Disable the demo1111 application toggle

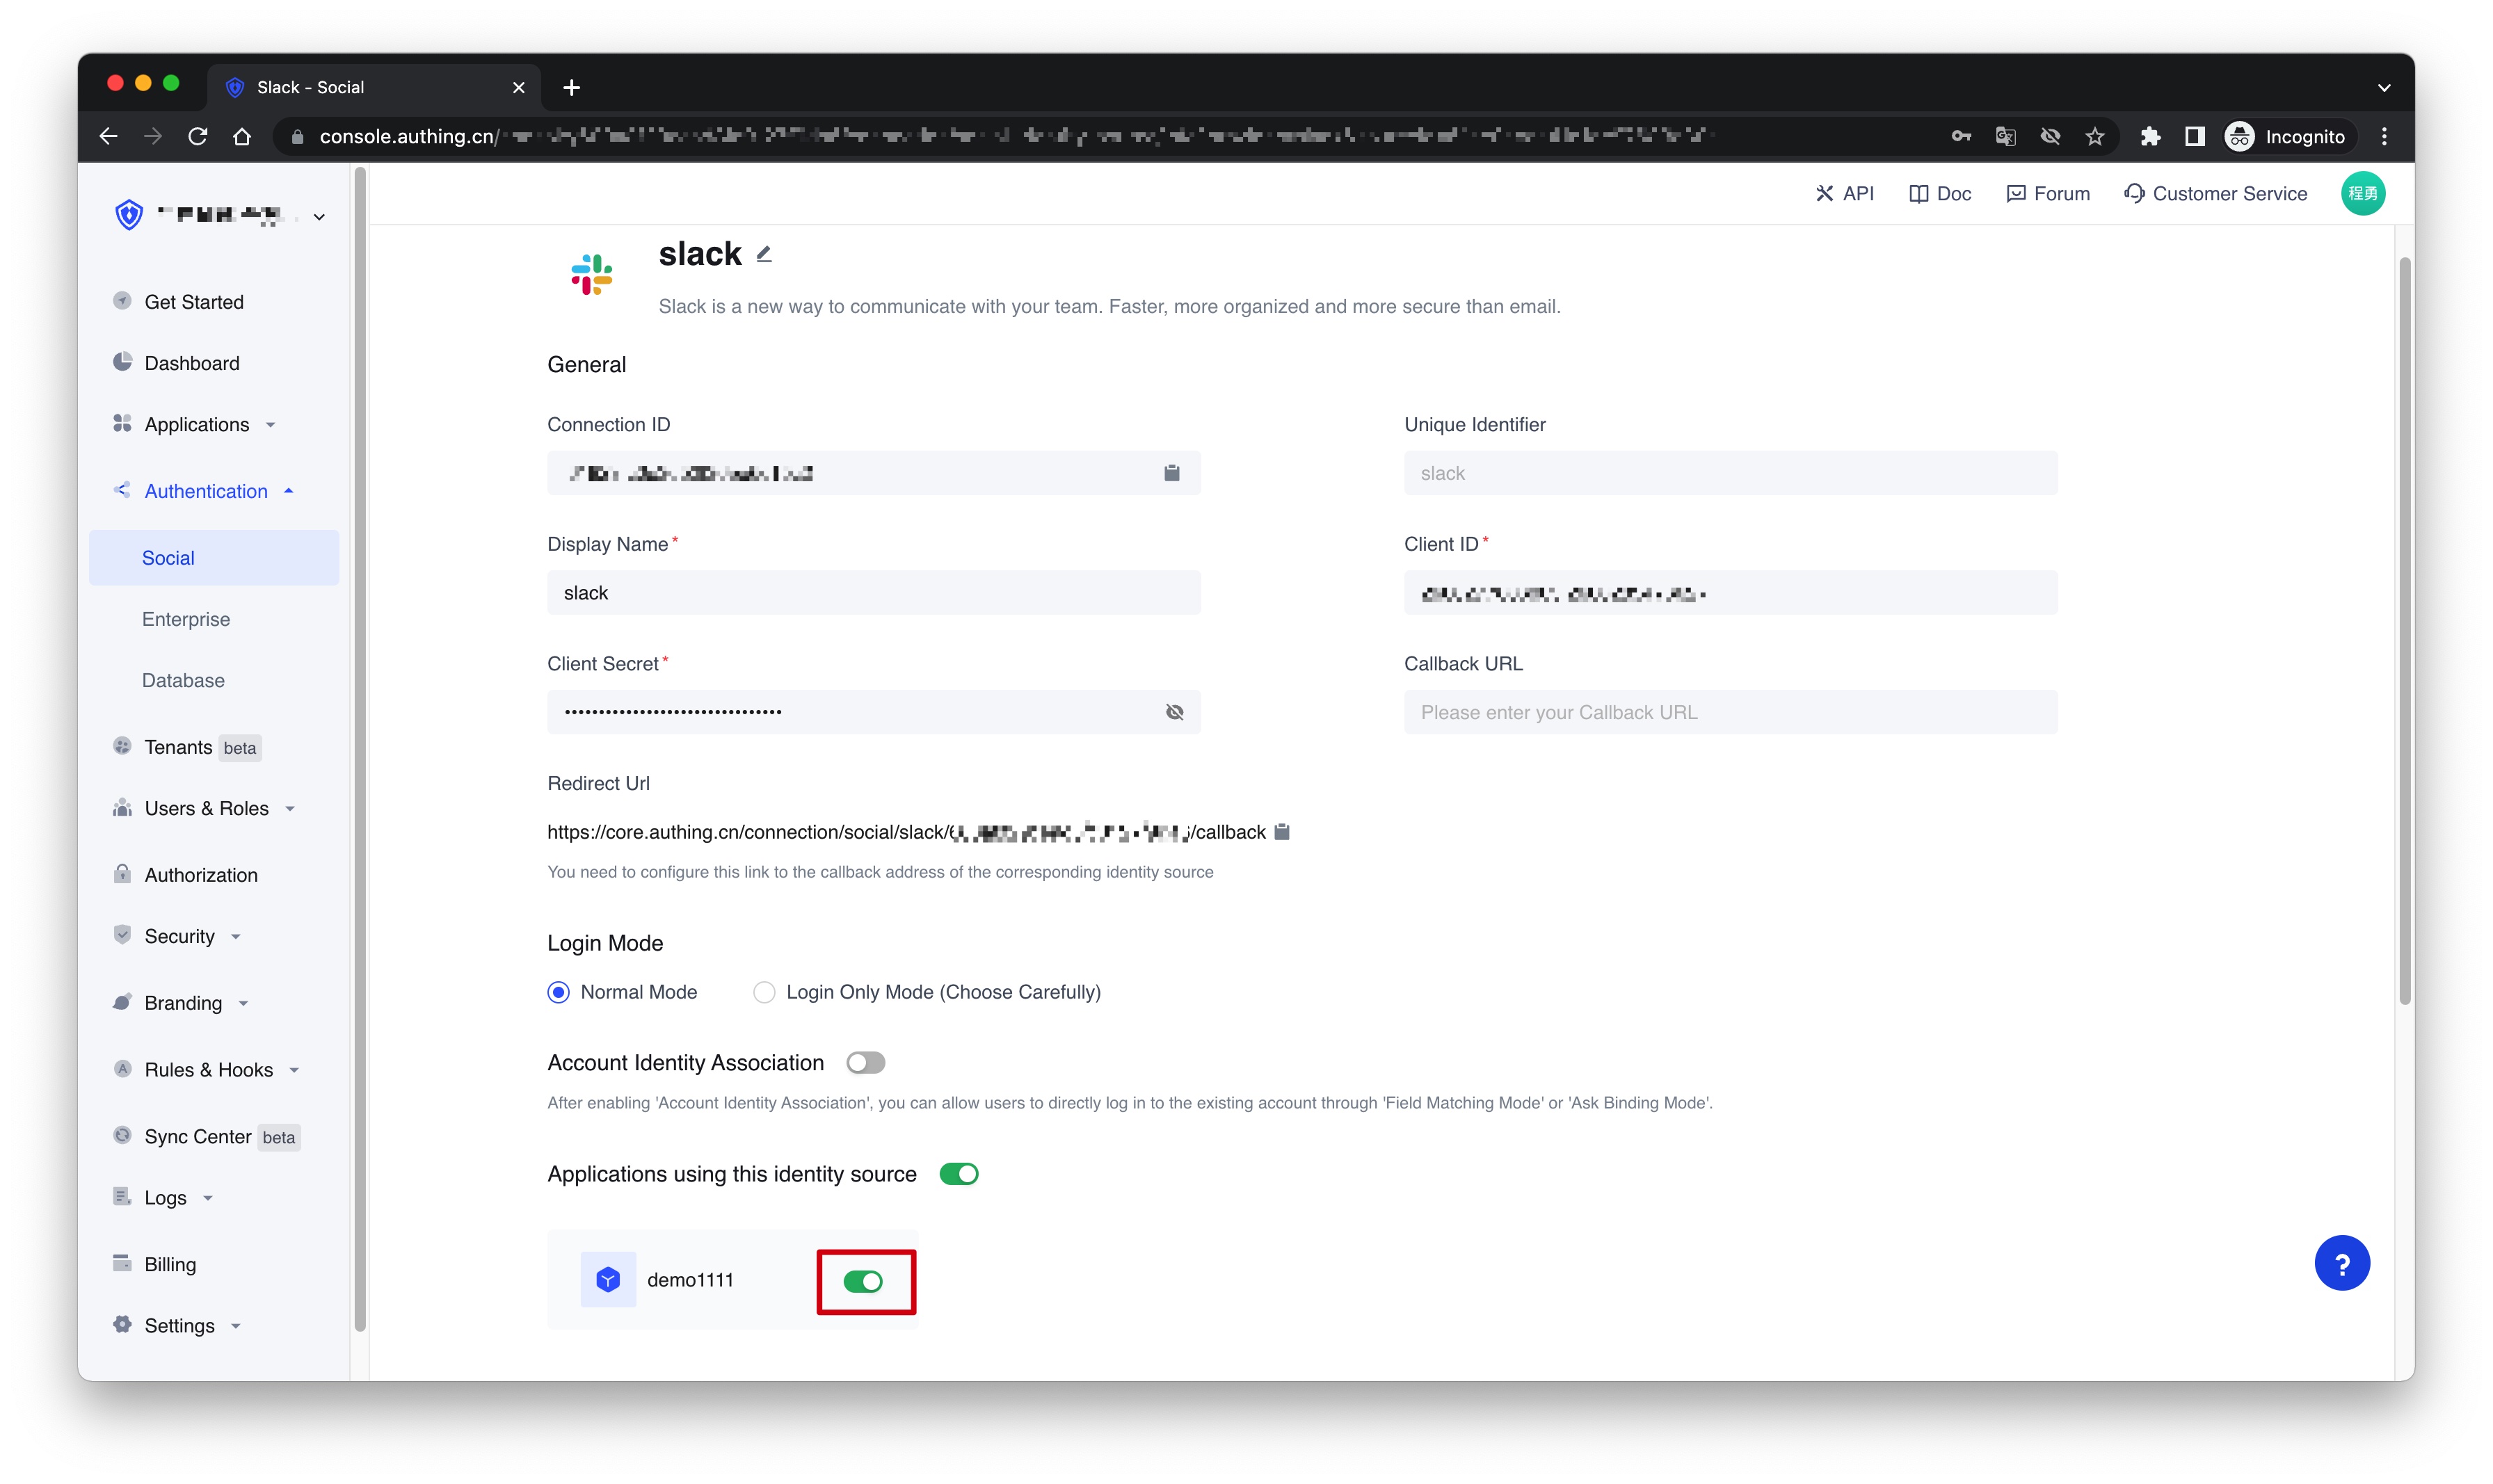click(863, 1281)
